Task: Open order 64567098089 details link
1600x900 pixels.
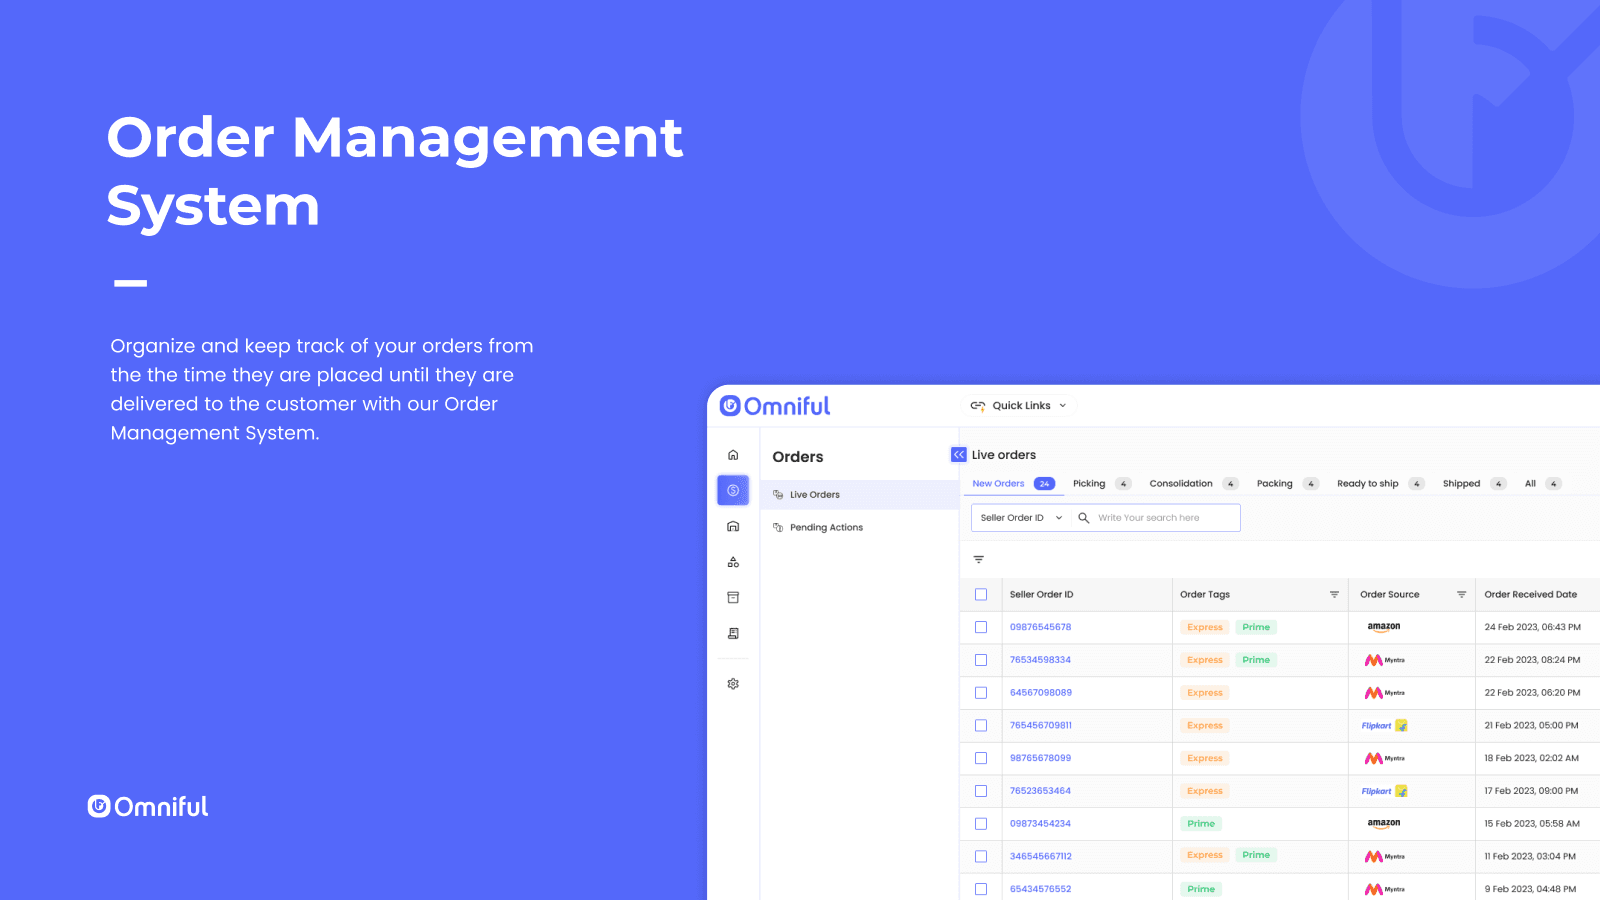Action: (x=1039, y=692)
